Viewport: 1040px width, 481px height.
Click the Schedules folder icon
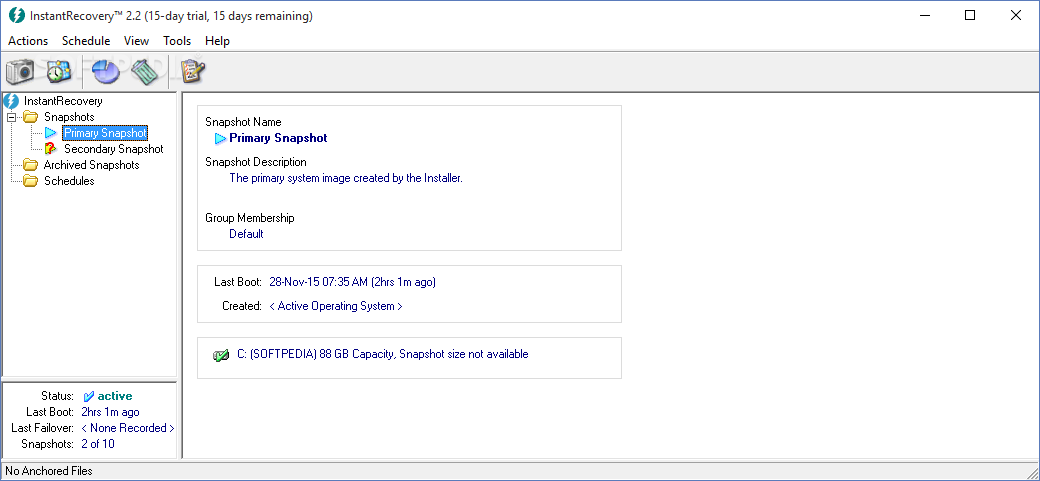tap(31, 181)
